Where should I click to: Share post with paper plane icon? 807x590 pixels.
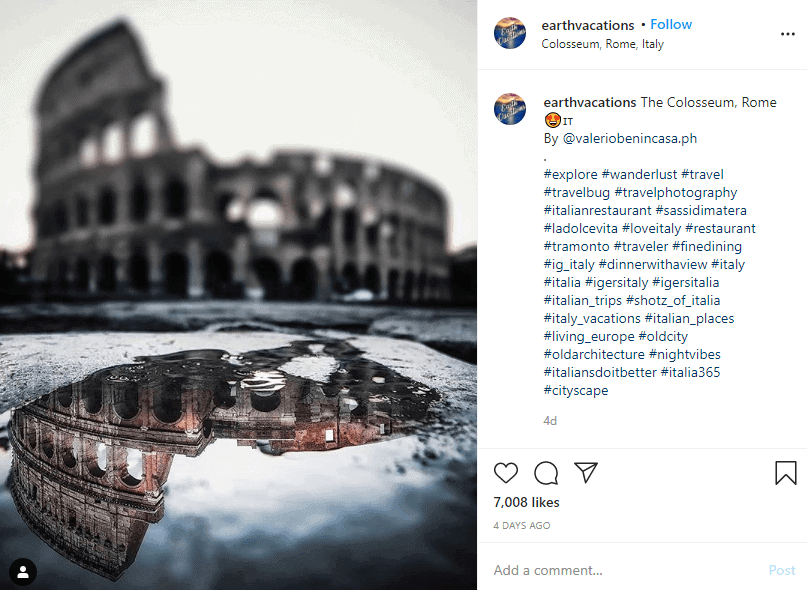(x=586, y=472)
